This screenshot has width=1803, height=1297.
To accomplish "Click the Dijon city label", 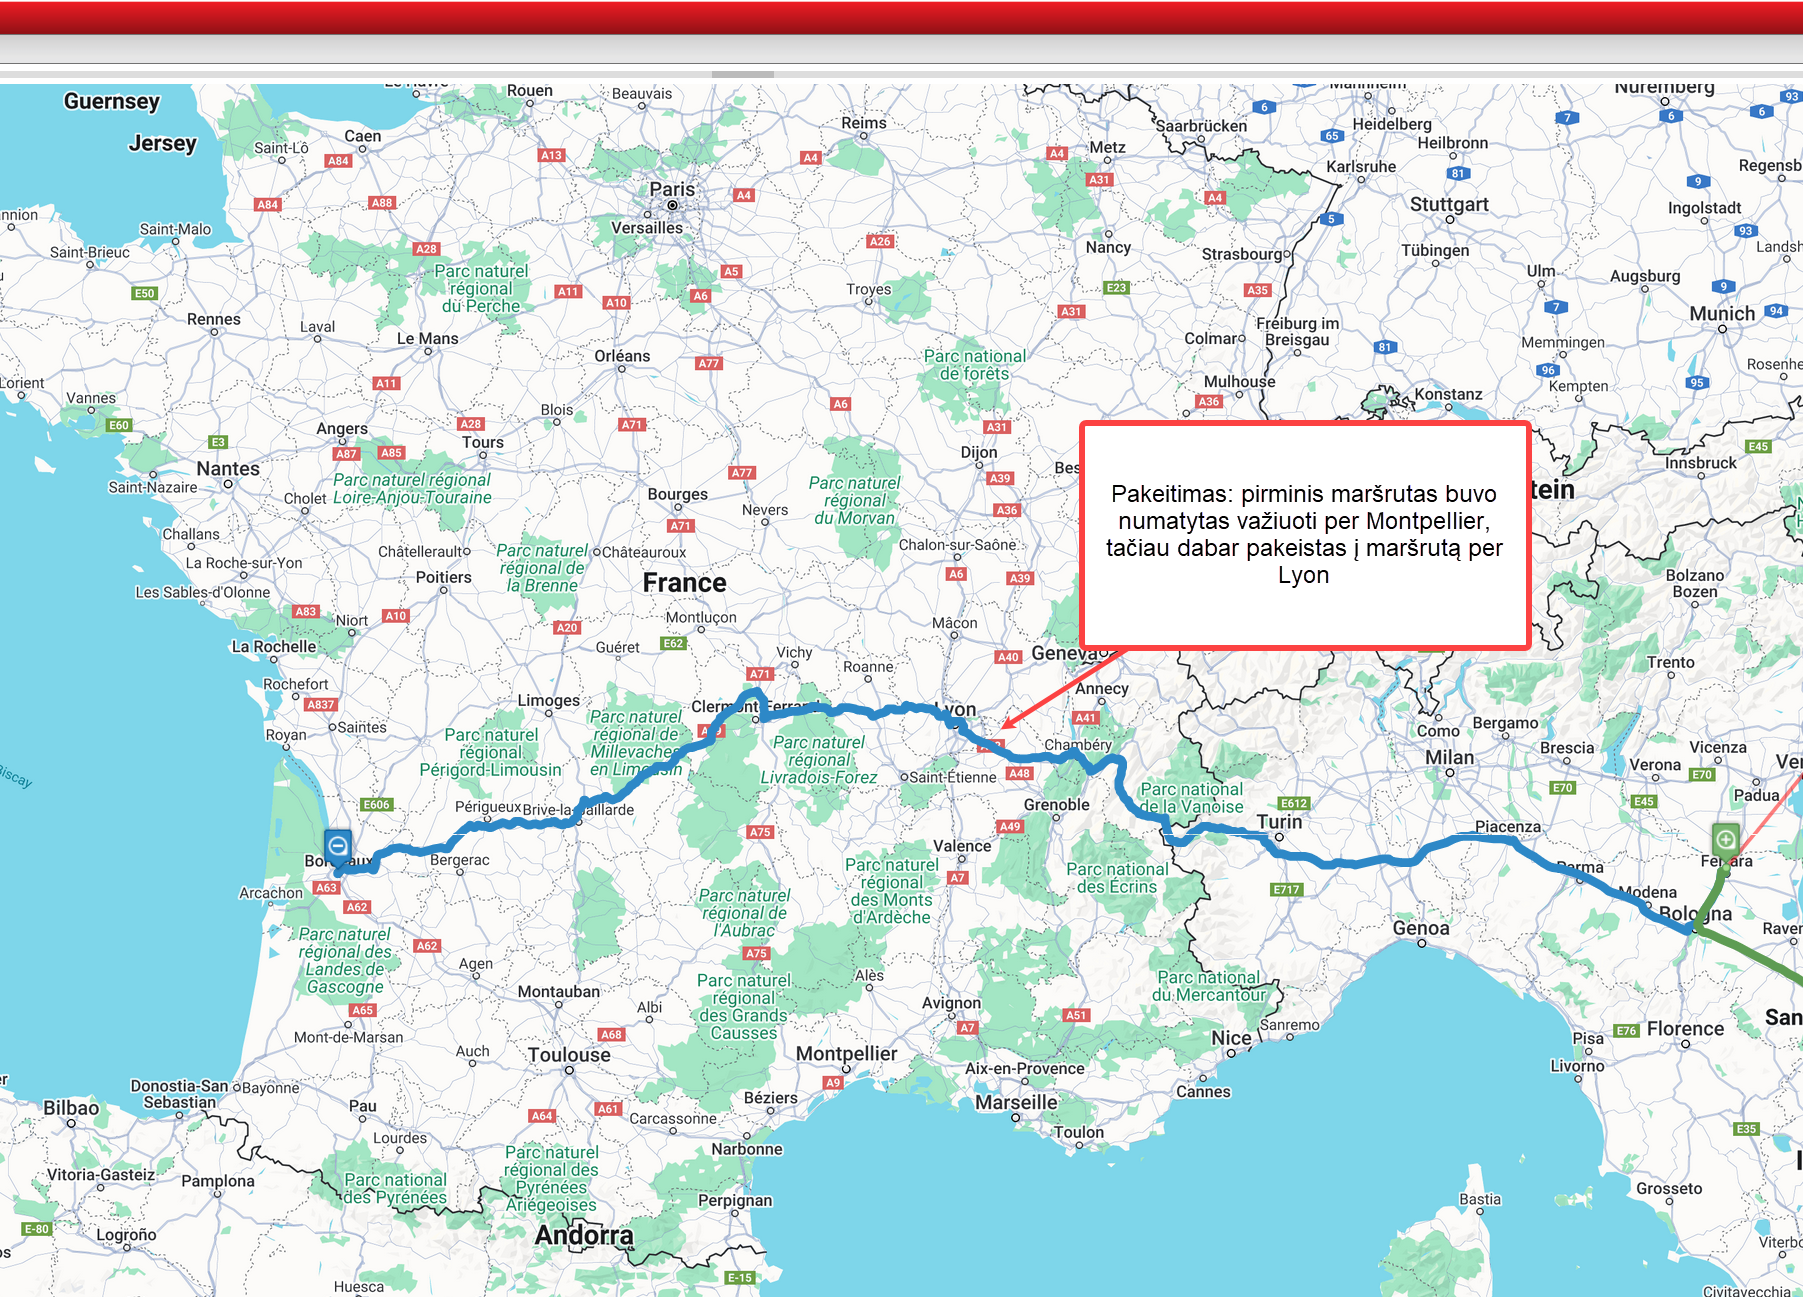I will 979,452.
